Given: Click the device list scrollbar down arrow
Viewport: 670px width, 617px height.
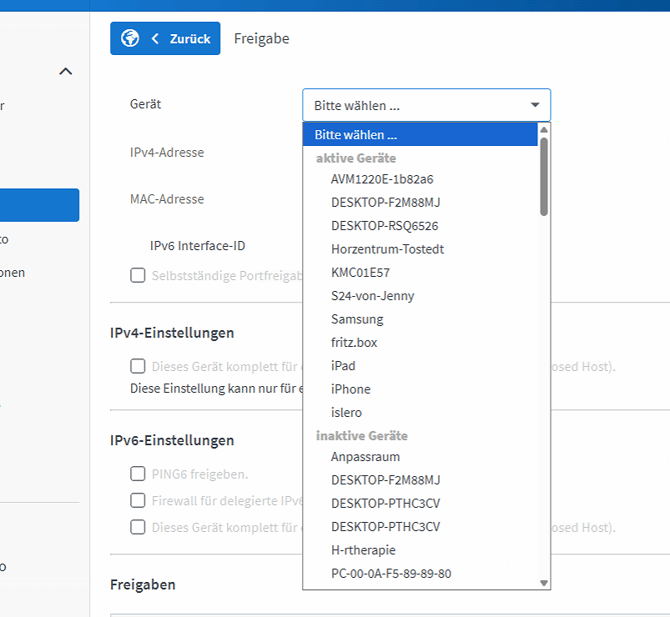Looking at the screenshot, I should (x=544, y=582).
